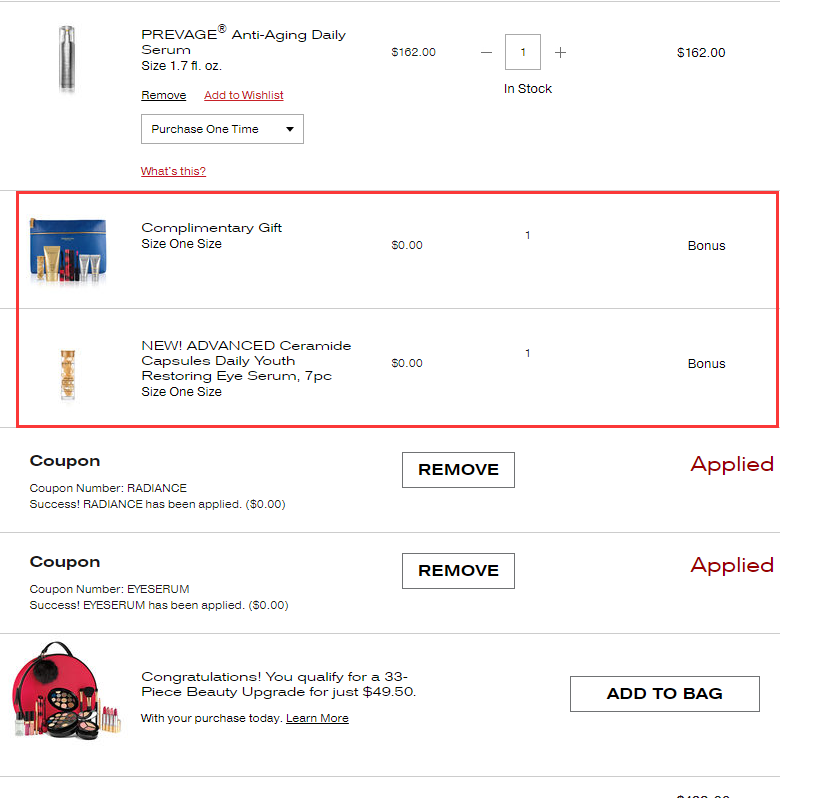This screenshot has width=838, height=798.
Task: Click the Applied status for RADIANCE coupon
Action: pyautogui.click(x=732, y=464)
